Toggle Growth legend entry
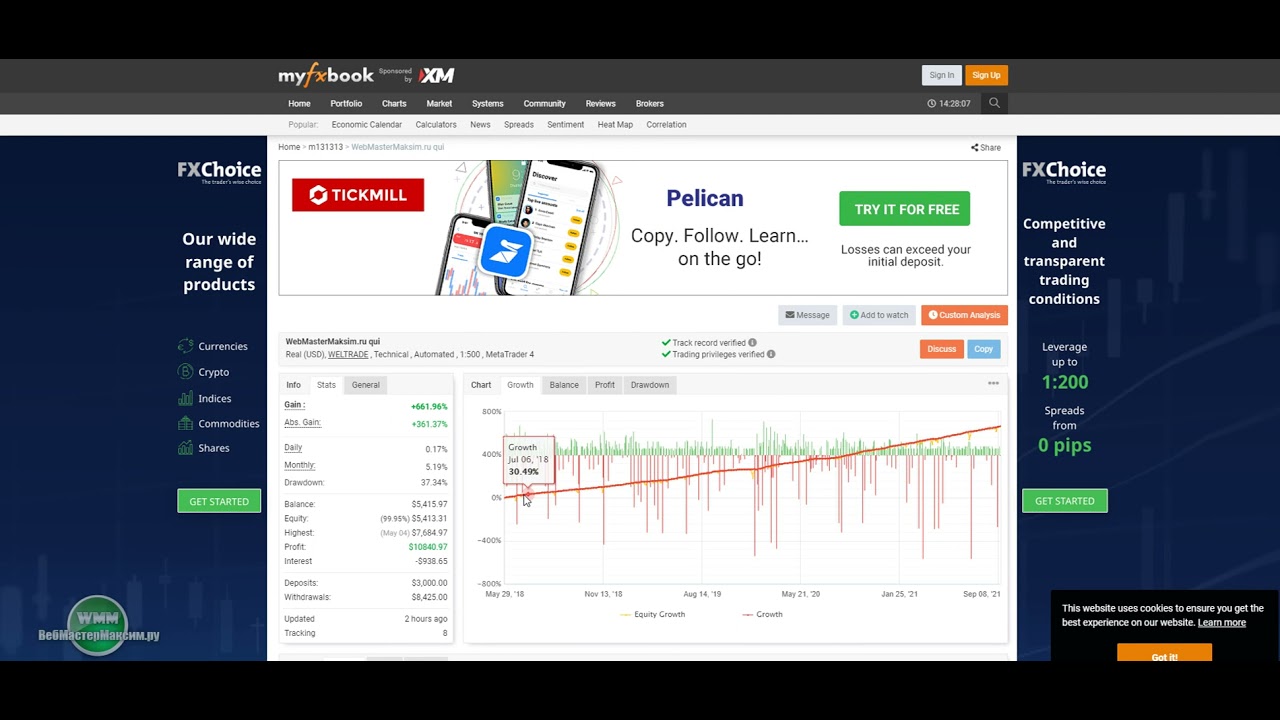This screenshot has width=1280, height=720. 763,614
